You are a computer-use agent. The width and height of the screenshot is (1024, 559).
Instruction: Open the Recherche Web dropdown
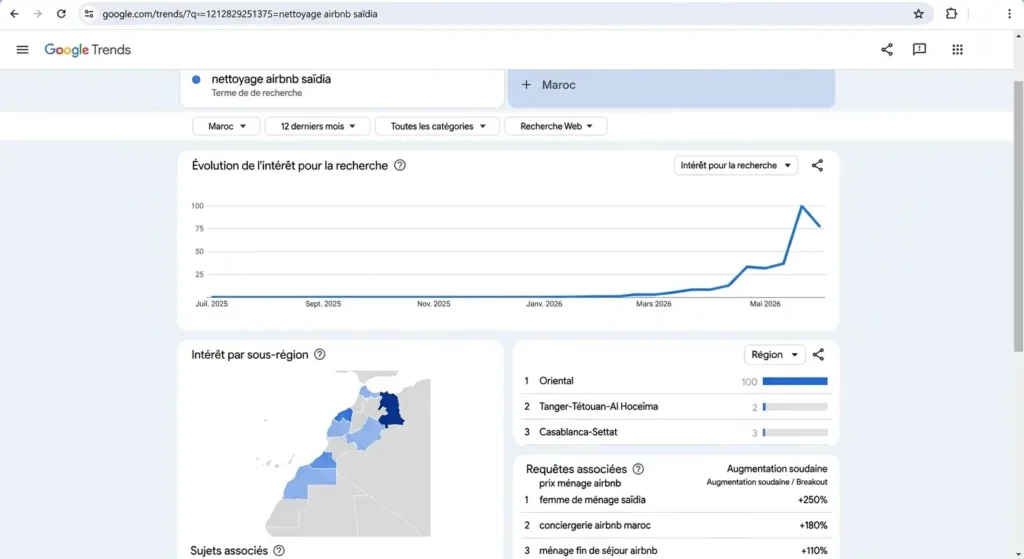pyautogui.click(x=556, y=126)
